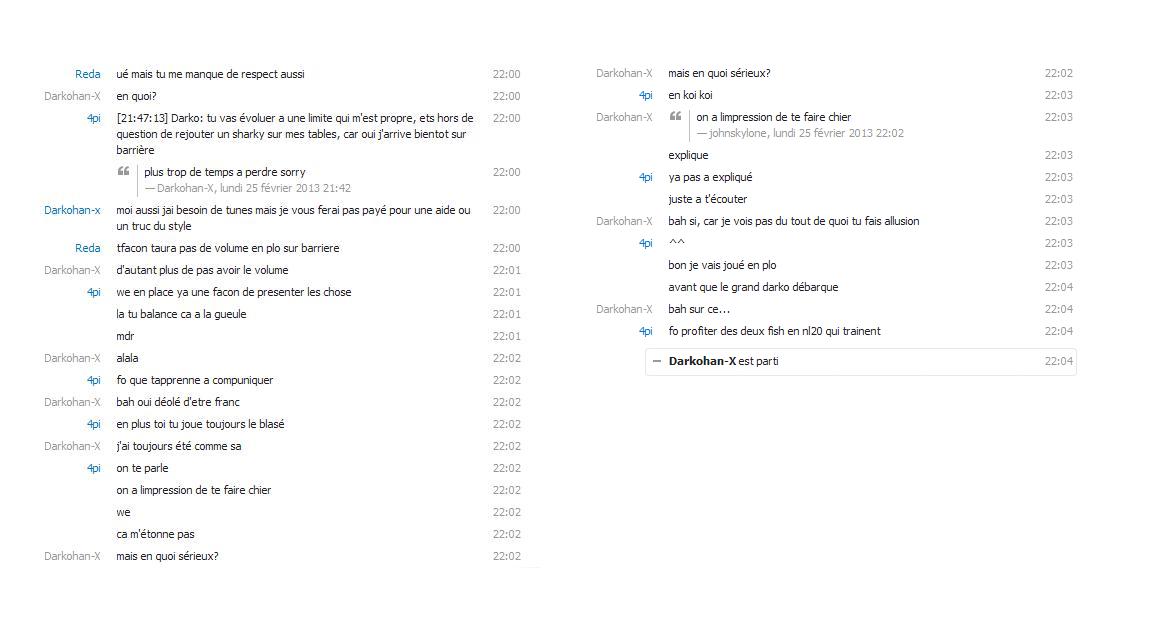1175x641 pixels.
Task: Click bold Darkohan-X name in "est parti" notice
Action: [702, 361]
